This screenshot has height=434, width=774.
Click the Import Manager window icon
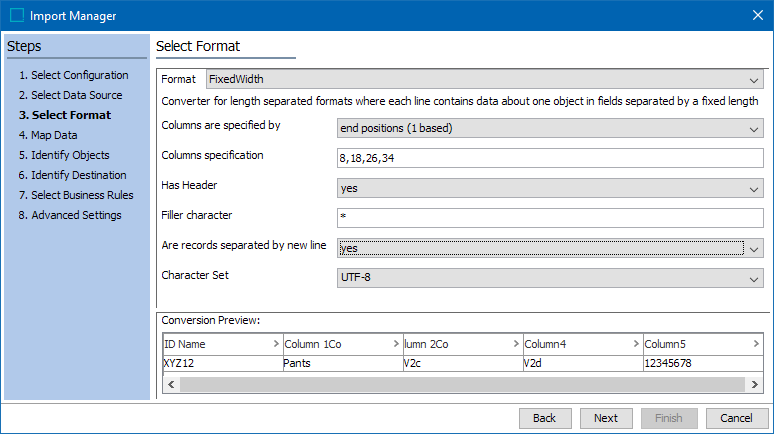(16, 15)
